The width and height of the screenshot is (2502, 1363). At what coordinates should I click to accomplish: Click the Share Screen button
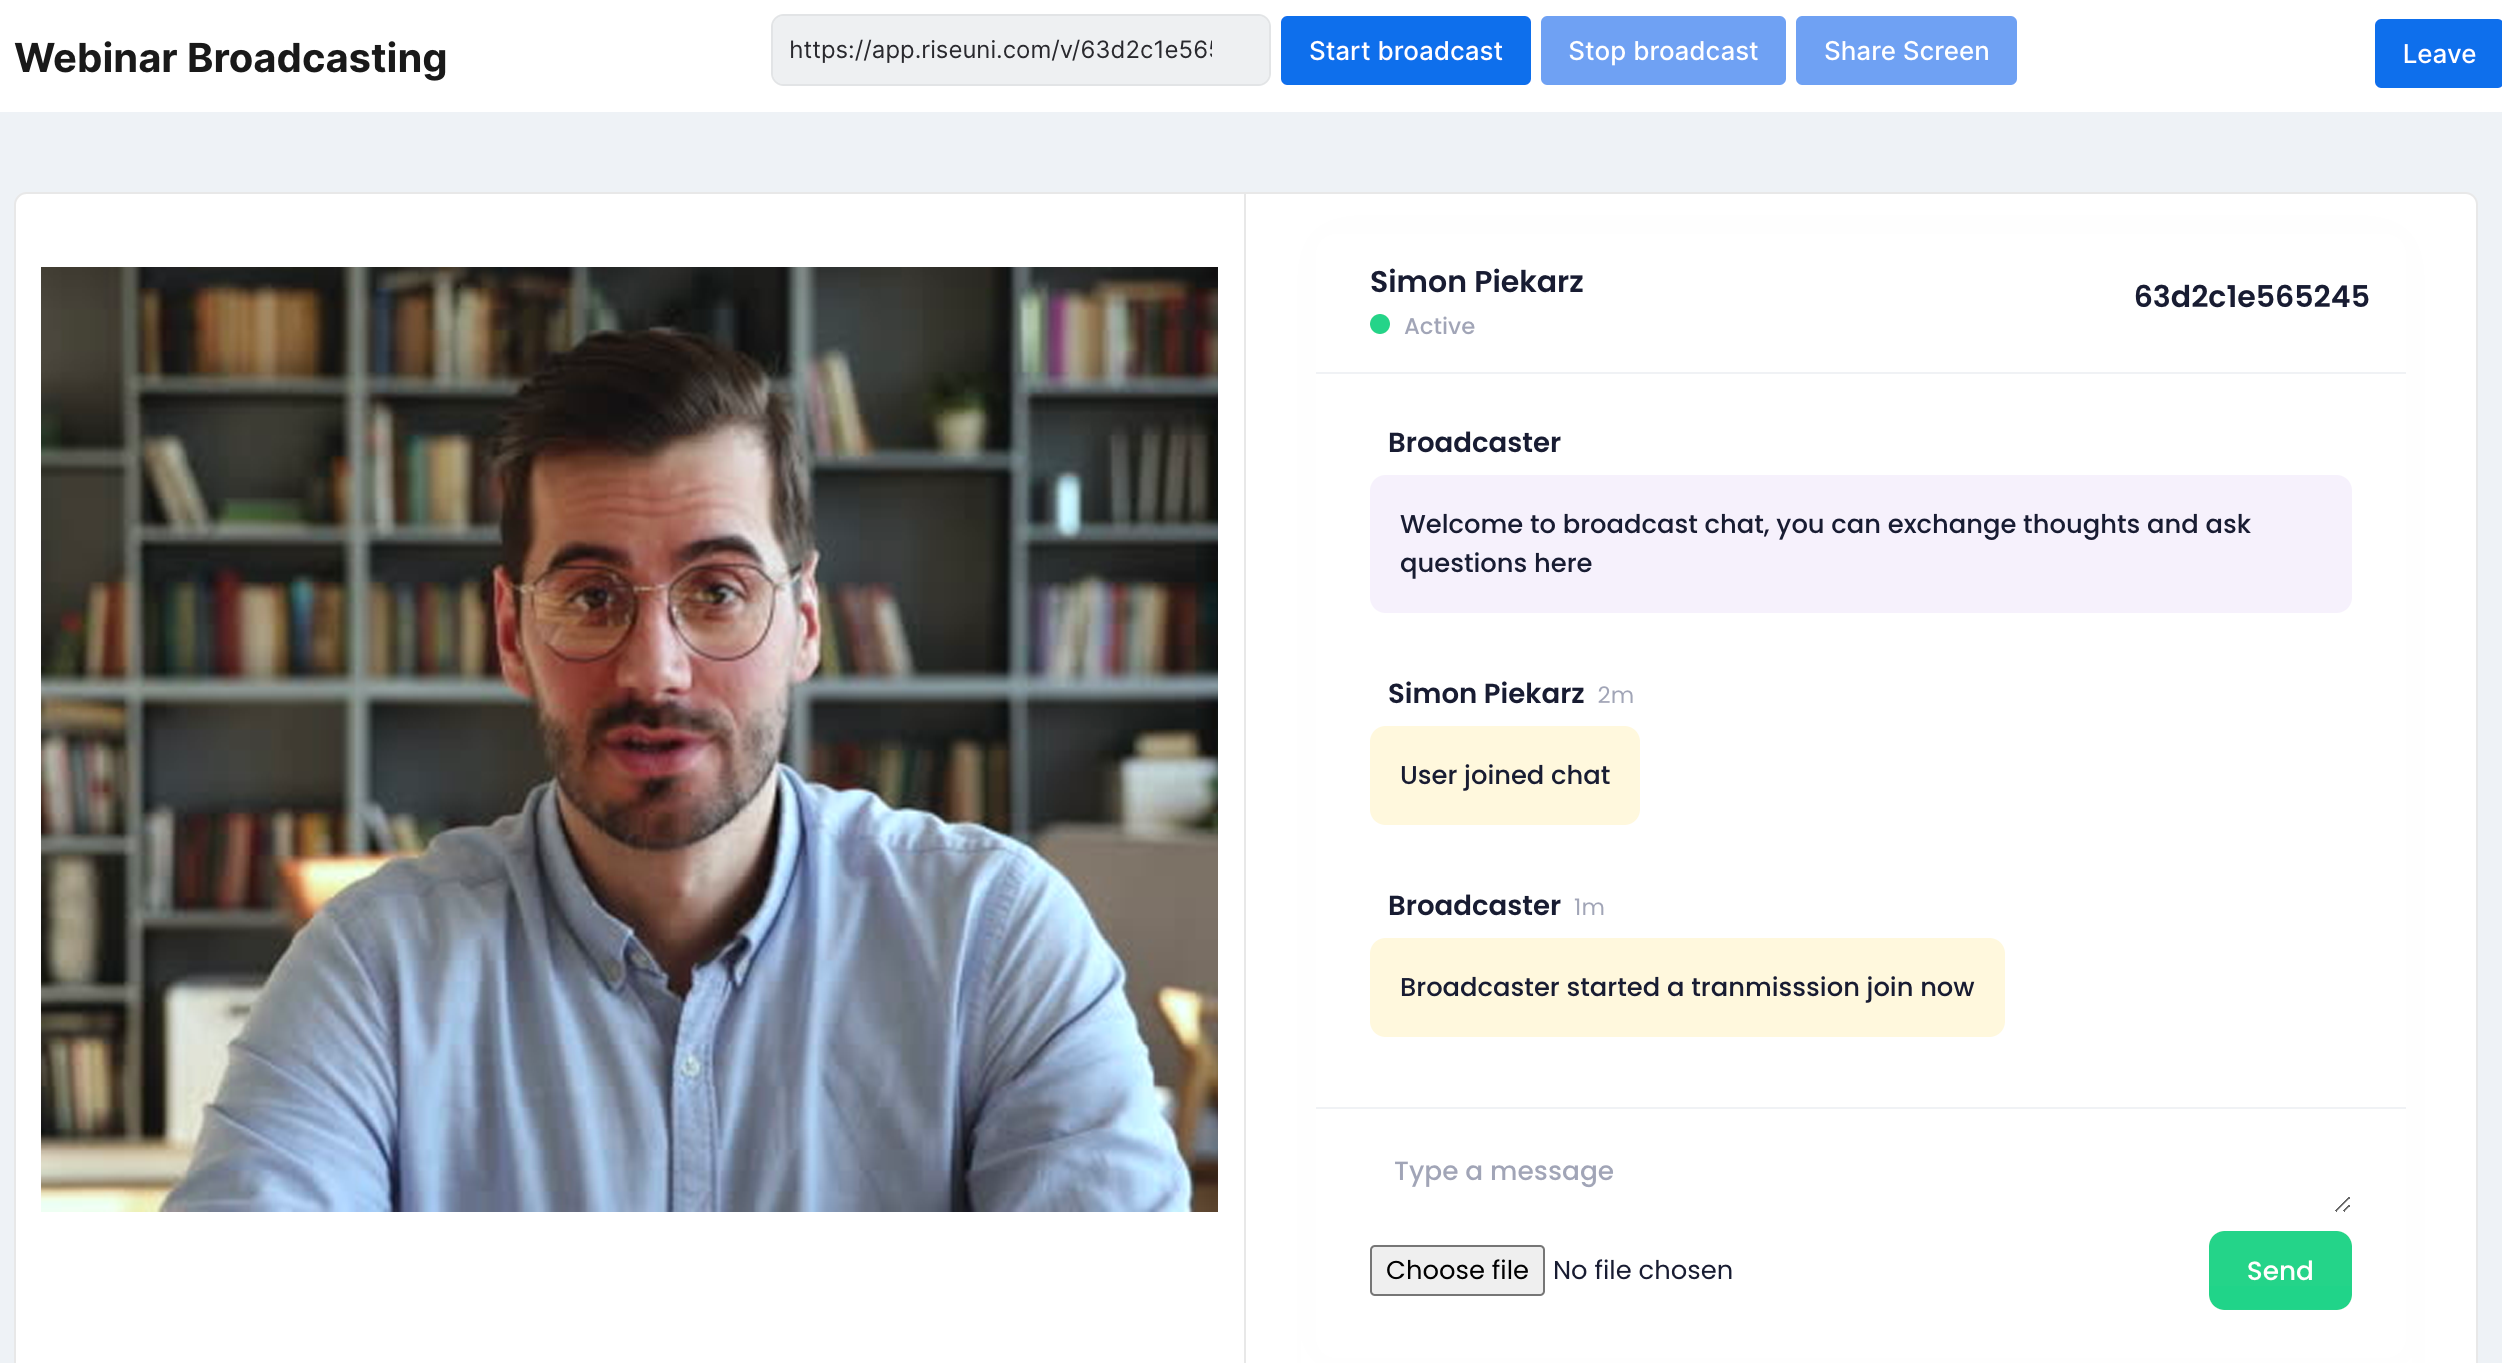coord(1905,51)
